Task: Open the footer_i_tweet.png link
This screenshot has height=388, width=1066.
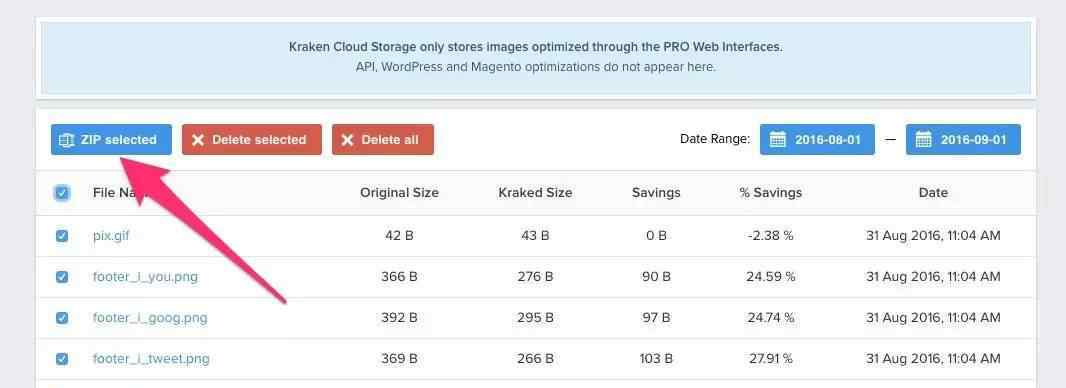Action: (151, 358)
